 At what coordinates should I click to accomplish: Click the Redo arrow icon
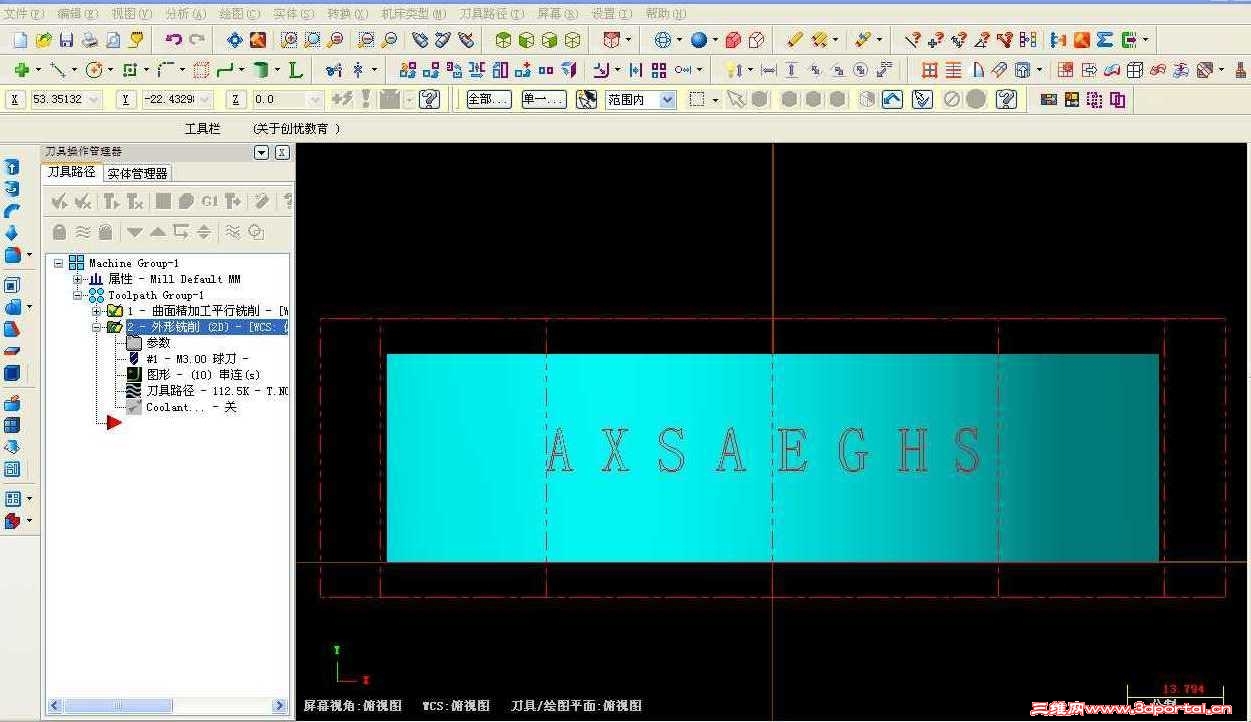[196, 40]
